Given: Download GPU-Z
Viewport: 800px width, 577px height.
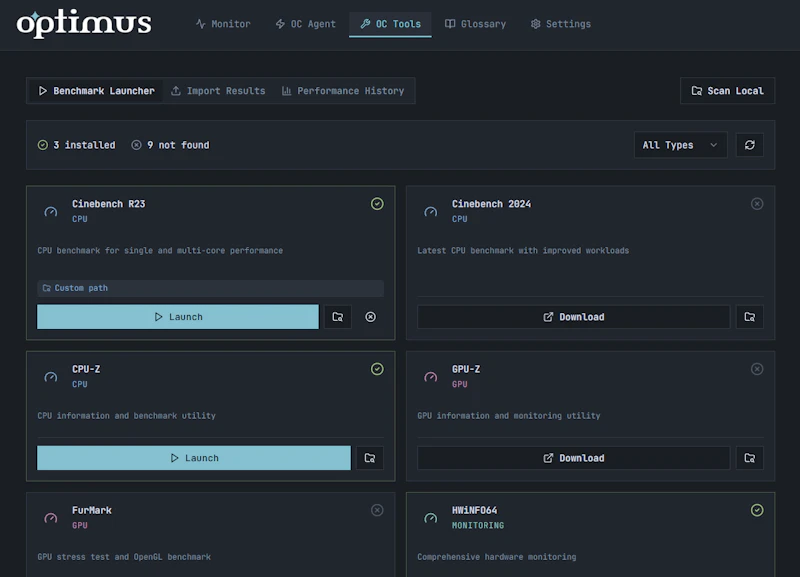Looking at the screenshot, I should (573, 458).
